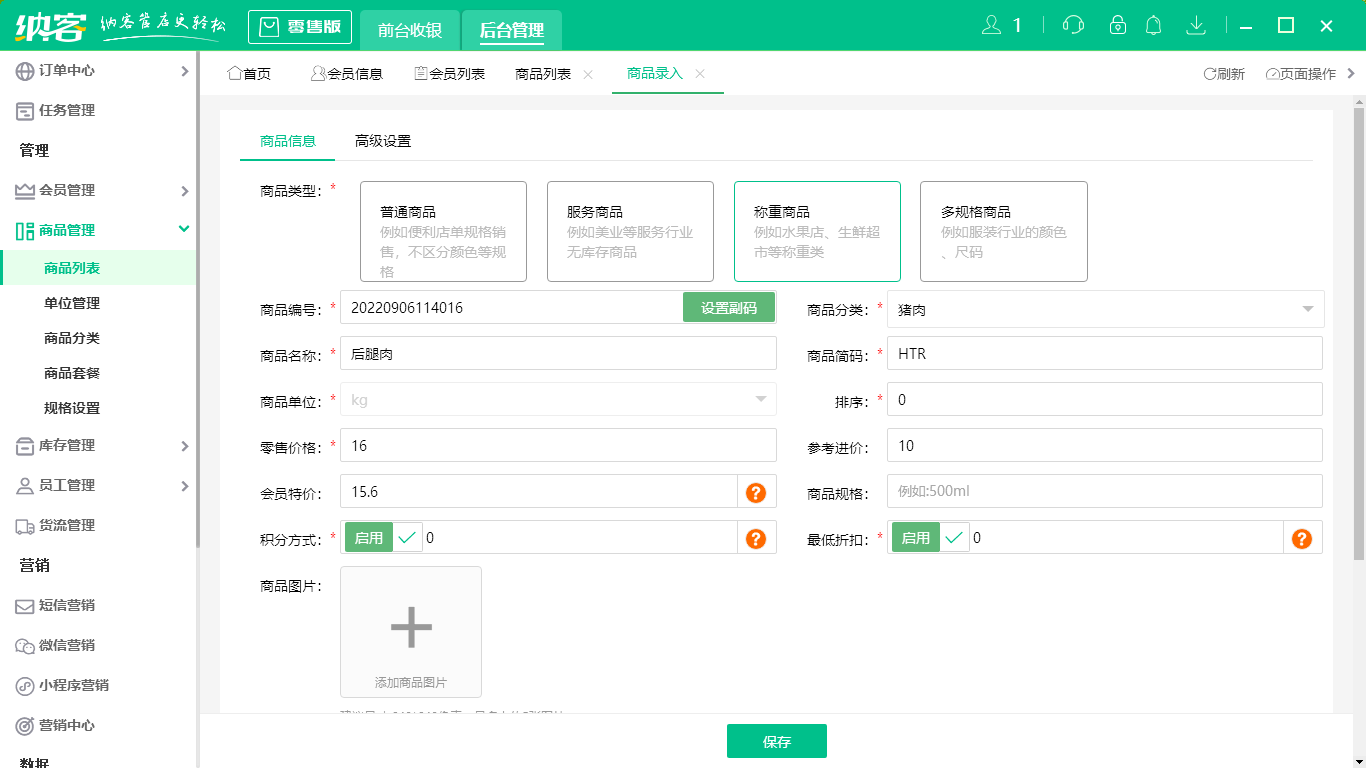Open the notification bell icon
Screen dimensions: 1366x768
[x=1154, y=26]
